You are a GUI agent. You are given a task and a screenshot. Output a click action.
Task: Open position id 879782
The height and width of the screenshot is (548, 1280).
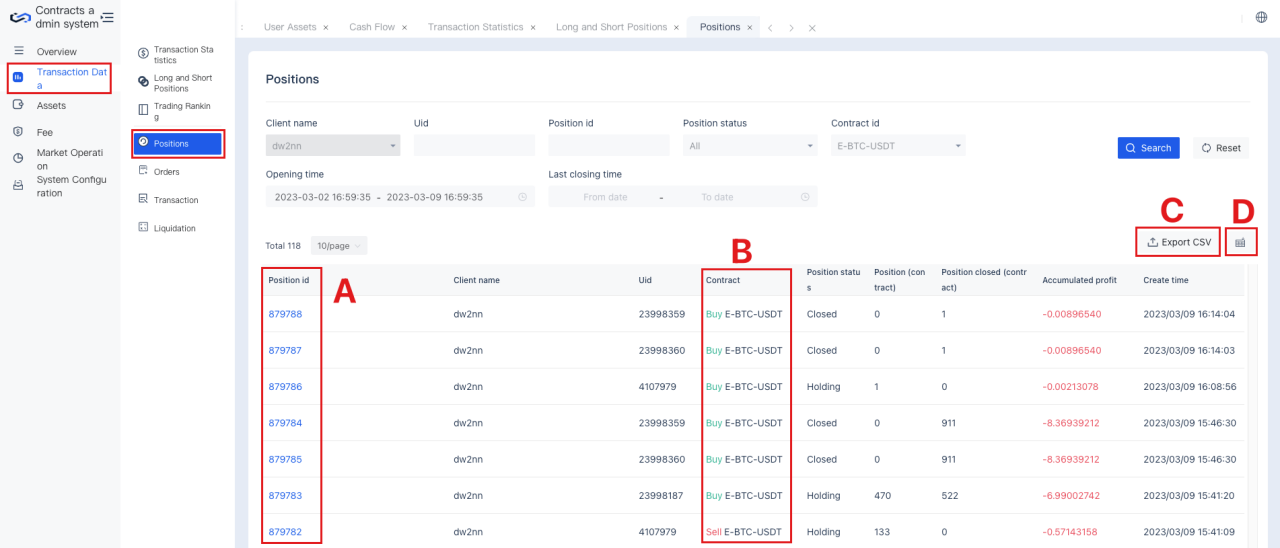pos(285,531)
